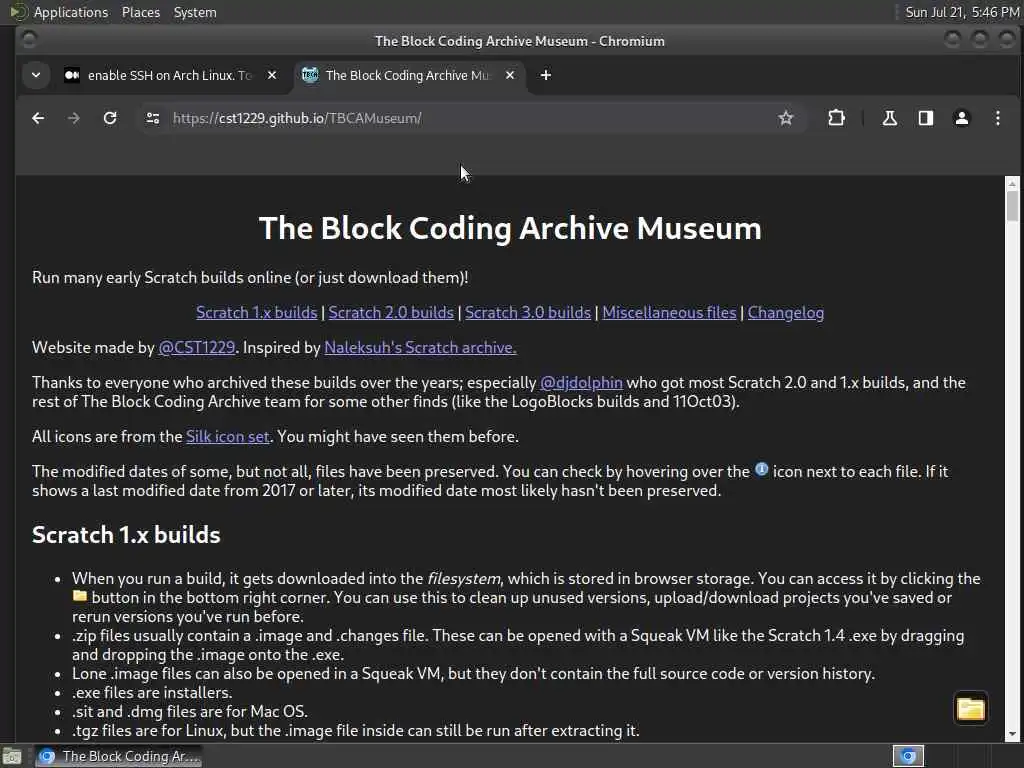Screen dimensions: 1024x768
Task: Click the inline yellow folder icon
Action: [80, 596]
